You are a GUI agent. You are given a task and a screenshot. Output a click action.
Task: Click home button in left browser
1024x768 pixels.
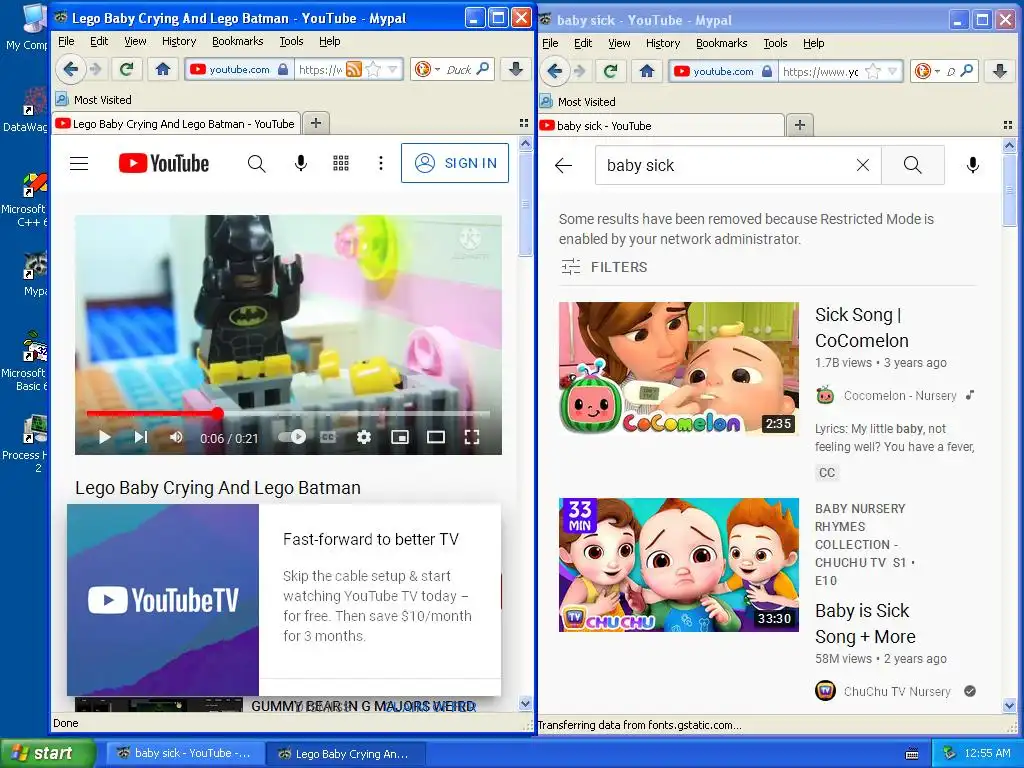(x=163, y=69)
